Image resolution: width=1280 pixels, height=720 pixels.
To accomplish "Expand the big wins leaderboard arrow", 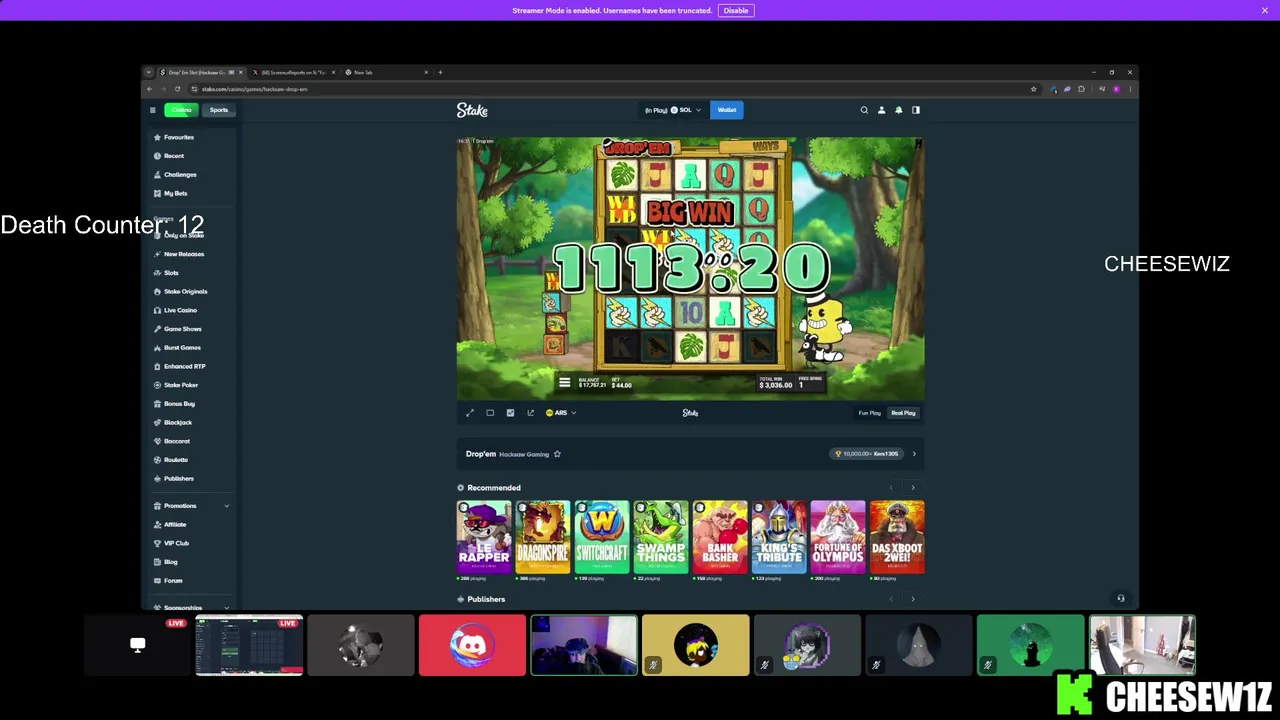I will pos(913,454).
